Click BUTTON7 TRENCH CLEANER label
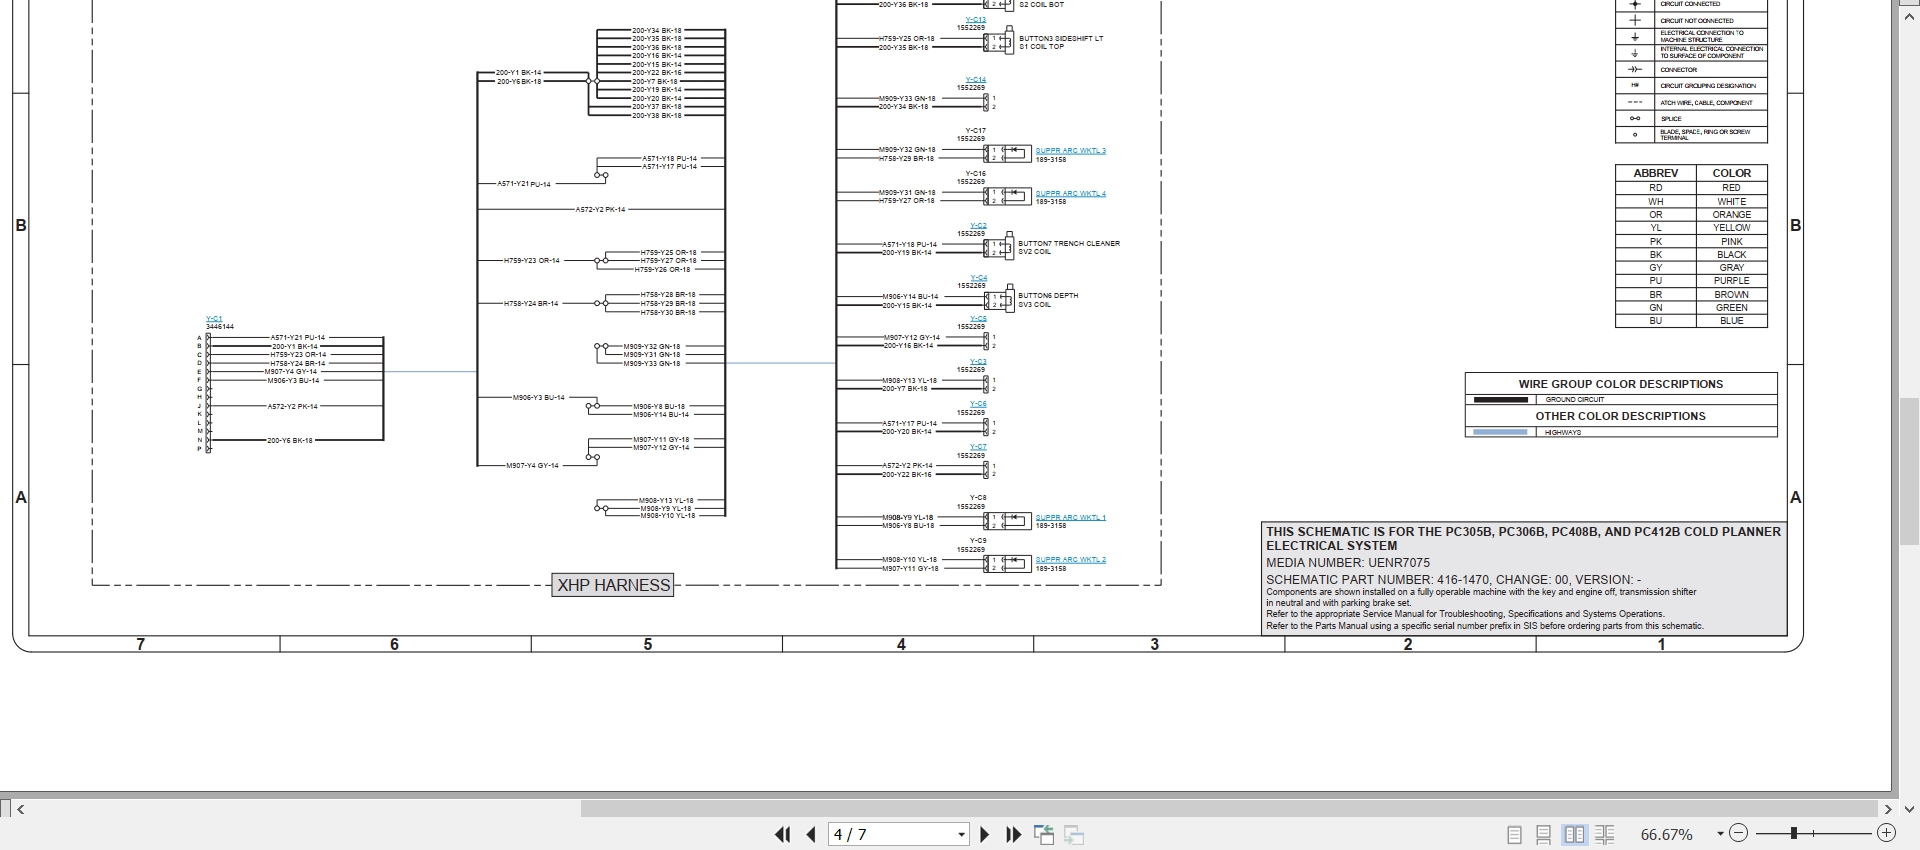The width and height of the screenshot is (1920, 850). pyautogui.click(x=1069, y=243)
